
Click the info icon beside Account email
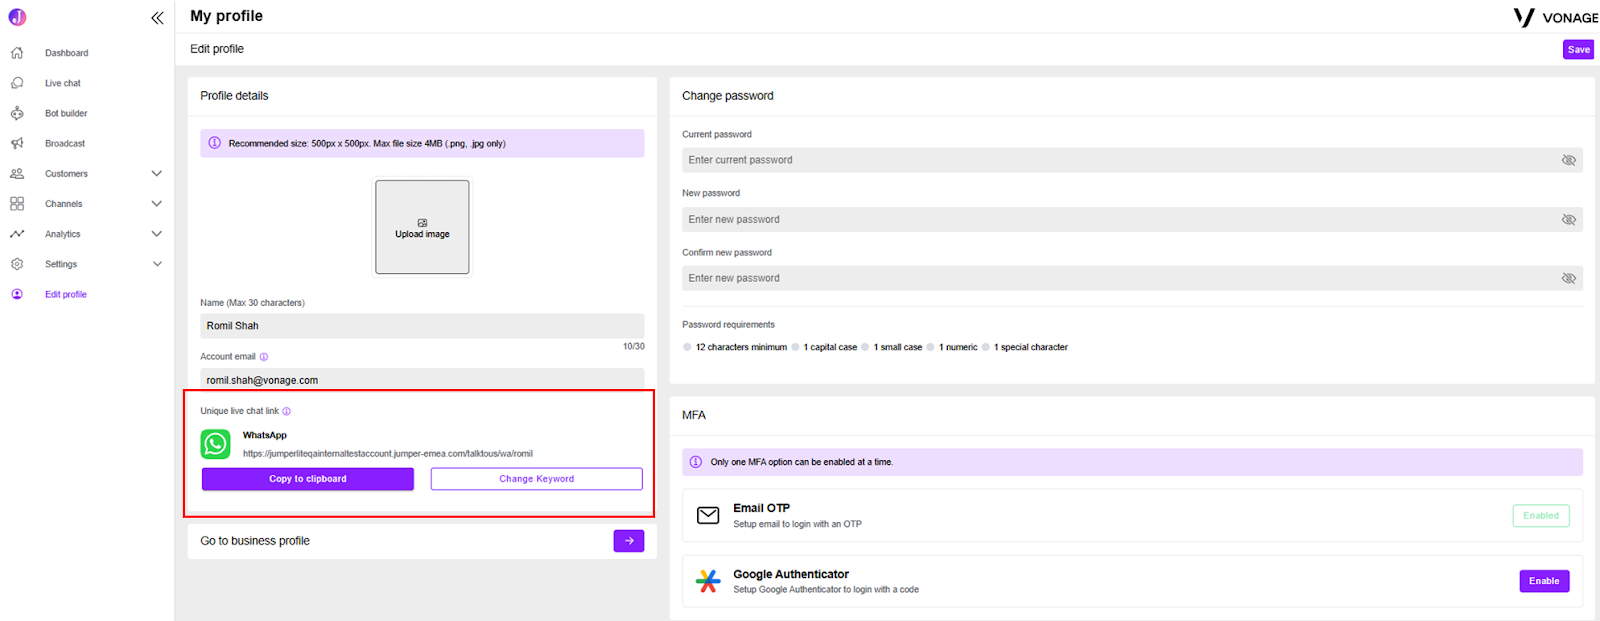coord(264,357)
